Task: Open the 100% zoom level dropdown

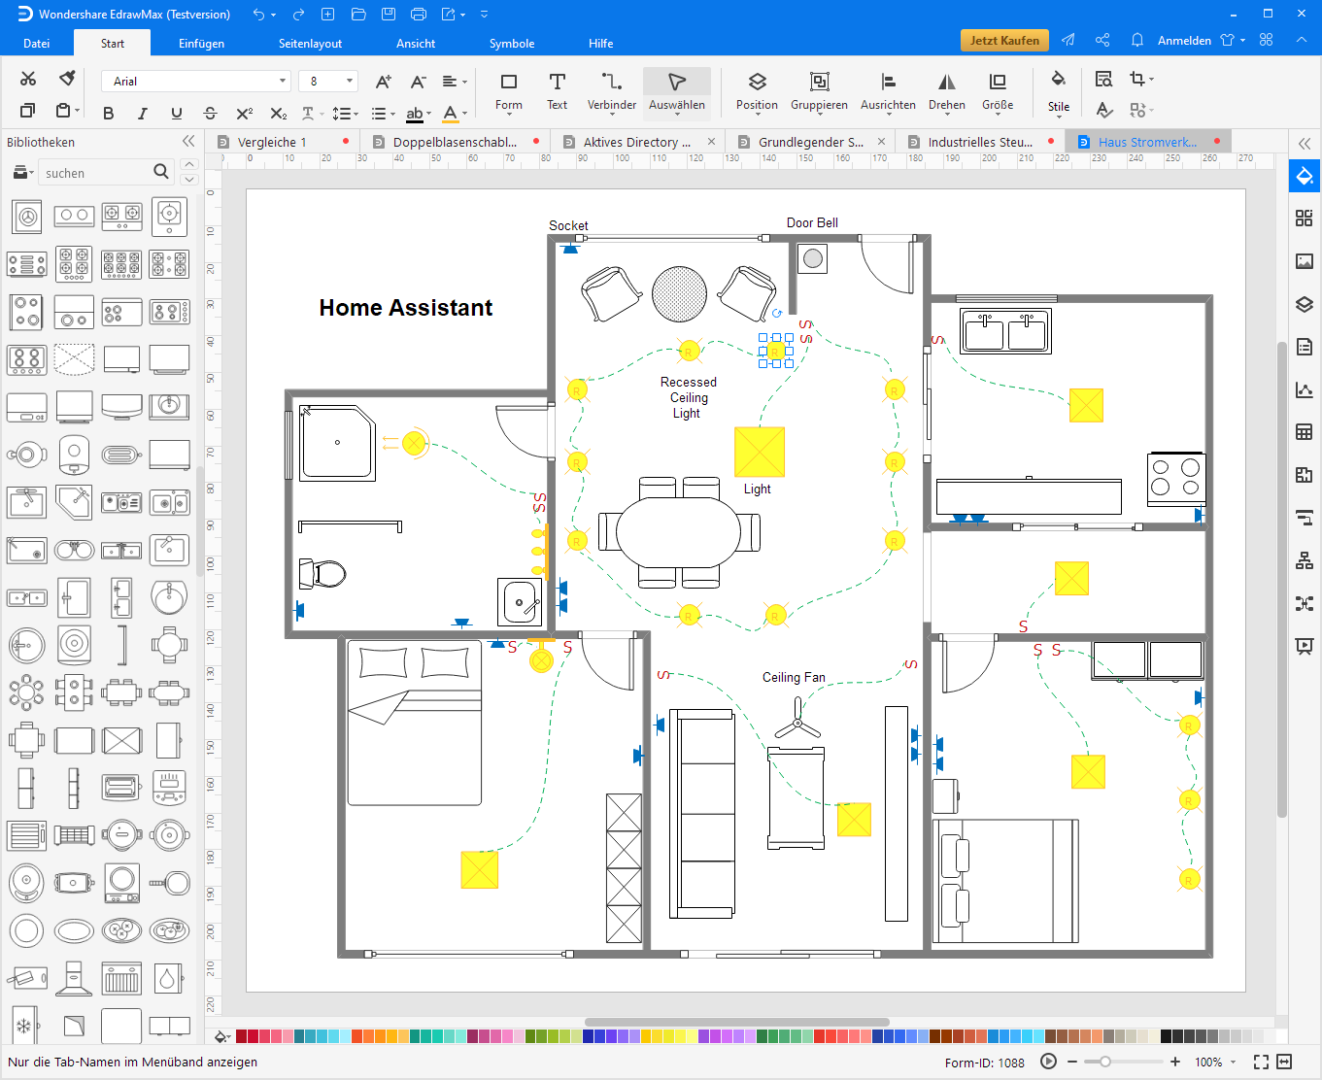Action: pos(1216,1062)
